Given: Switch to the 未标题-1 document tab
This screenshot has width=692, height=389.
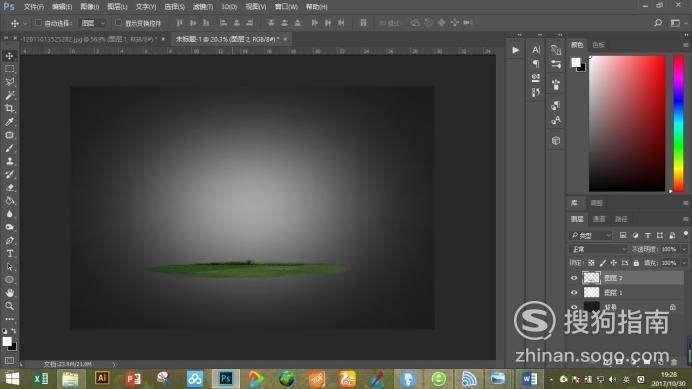Looking at the screenshot, I should pyautogui.click(x=227, y=39).
